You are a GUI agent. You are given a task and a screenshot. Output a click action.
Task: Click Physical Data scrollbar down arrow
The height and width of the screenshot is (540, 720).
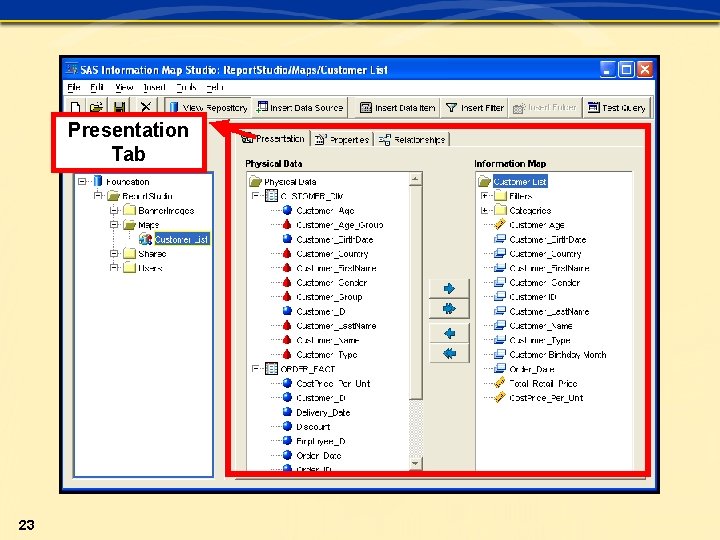point(415,463)
